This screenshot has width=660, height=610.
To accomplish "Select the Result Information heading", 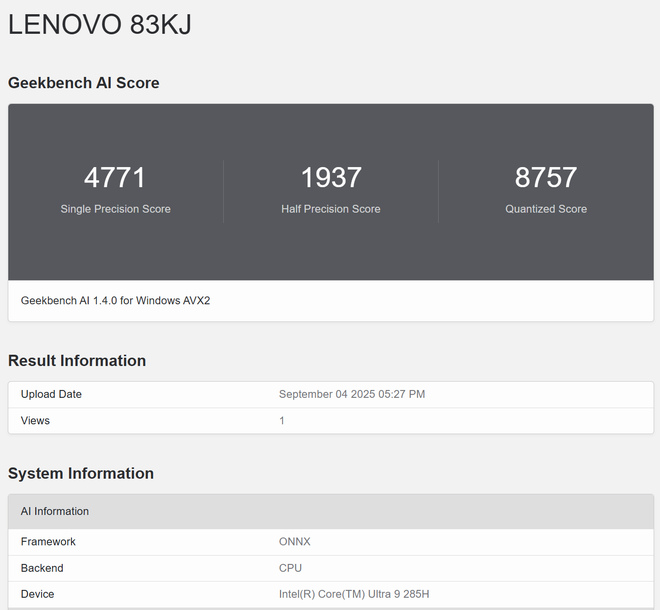I will pos(77,361).
